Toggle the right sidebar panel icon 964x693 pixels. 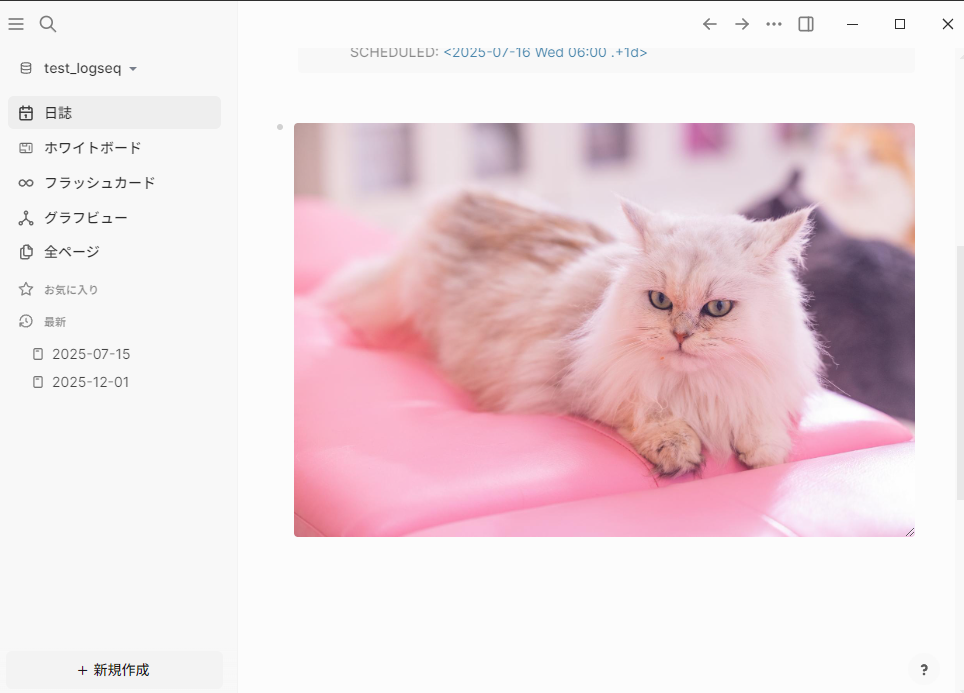(806, 24)
